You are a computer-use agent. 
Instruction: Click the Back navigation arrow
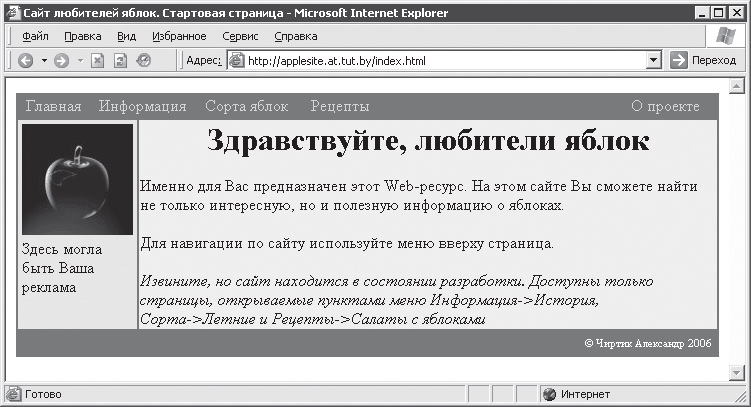click(x=25, y=61)
